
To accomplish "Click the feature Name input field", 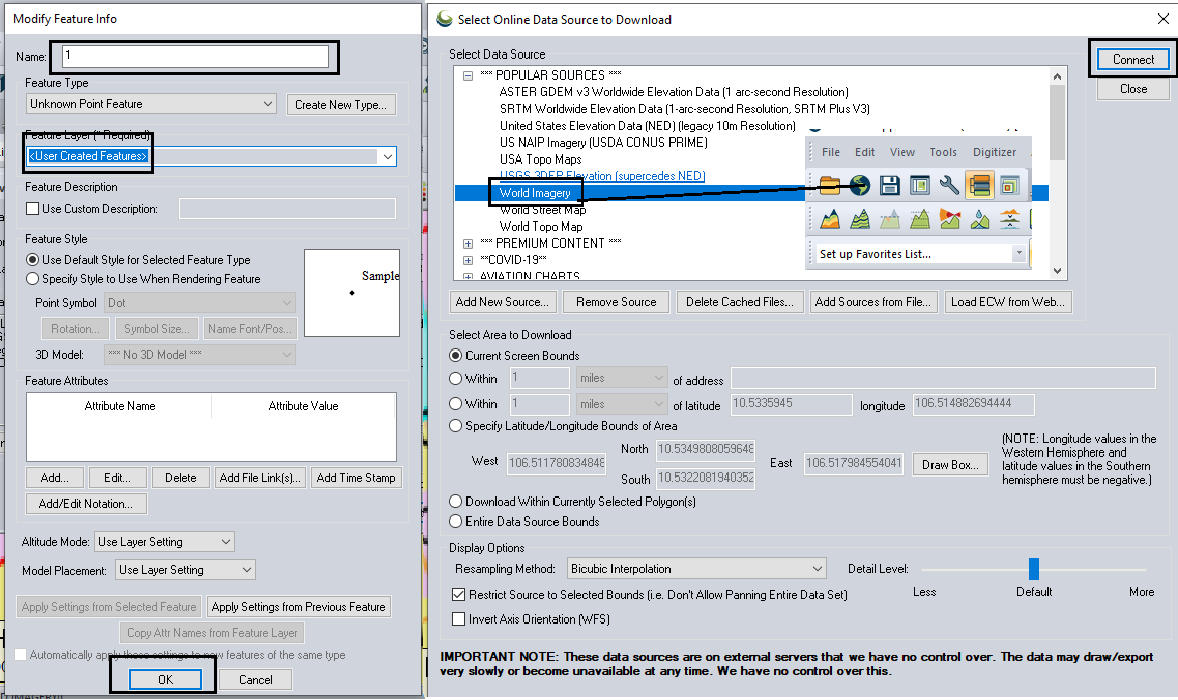I will pyautogui.click(x=195, y=57).
